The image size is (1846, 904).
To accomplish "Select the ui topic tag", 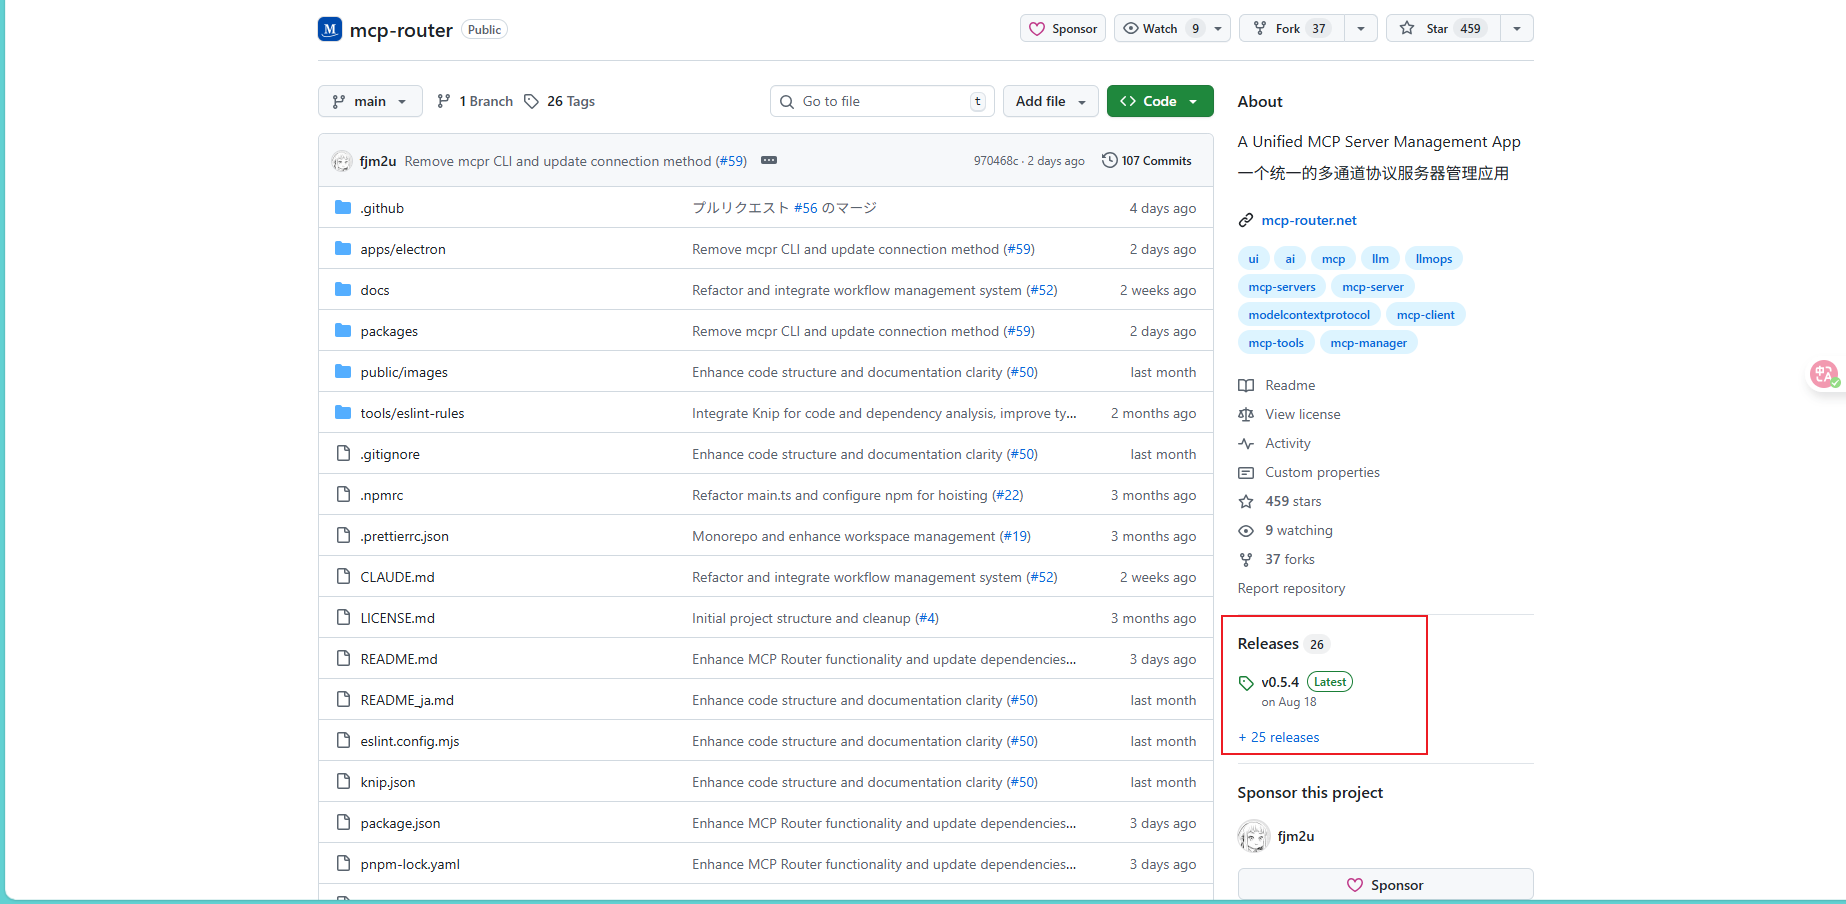I will 1253,258.
